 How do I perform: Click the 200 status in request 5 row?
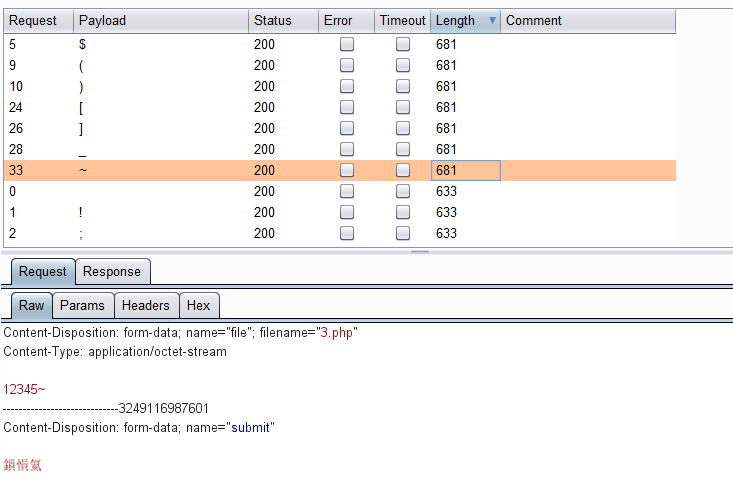(264, 44)
